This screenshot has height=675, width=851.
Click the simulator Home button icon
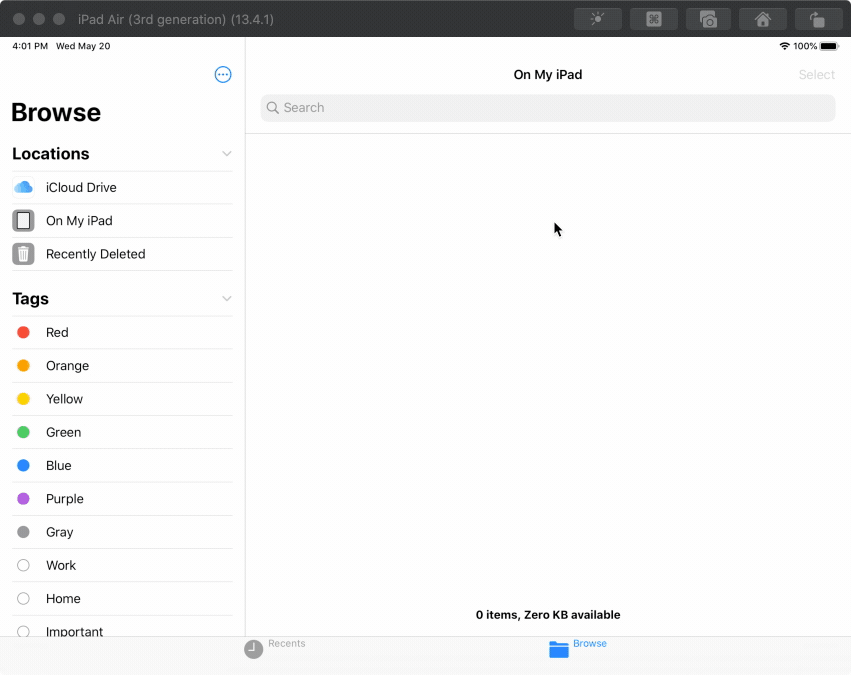(763, 19)
